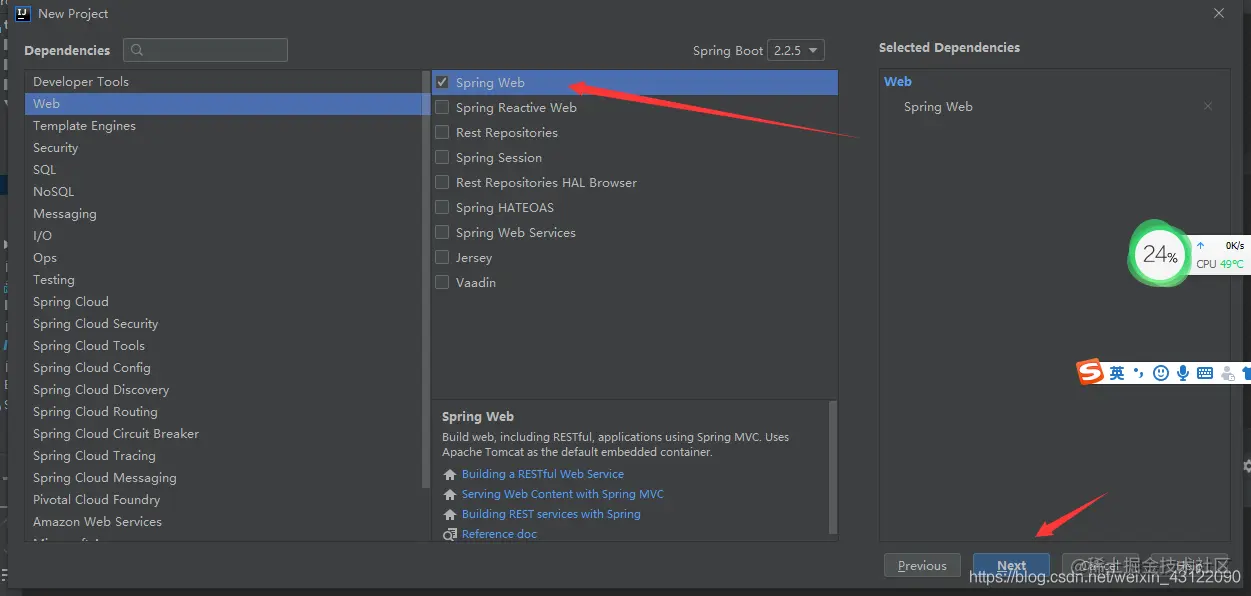Open the Security category
1251x596 pixels.
(224, 148)
